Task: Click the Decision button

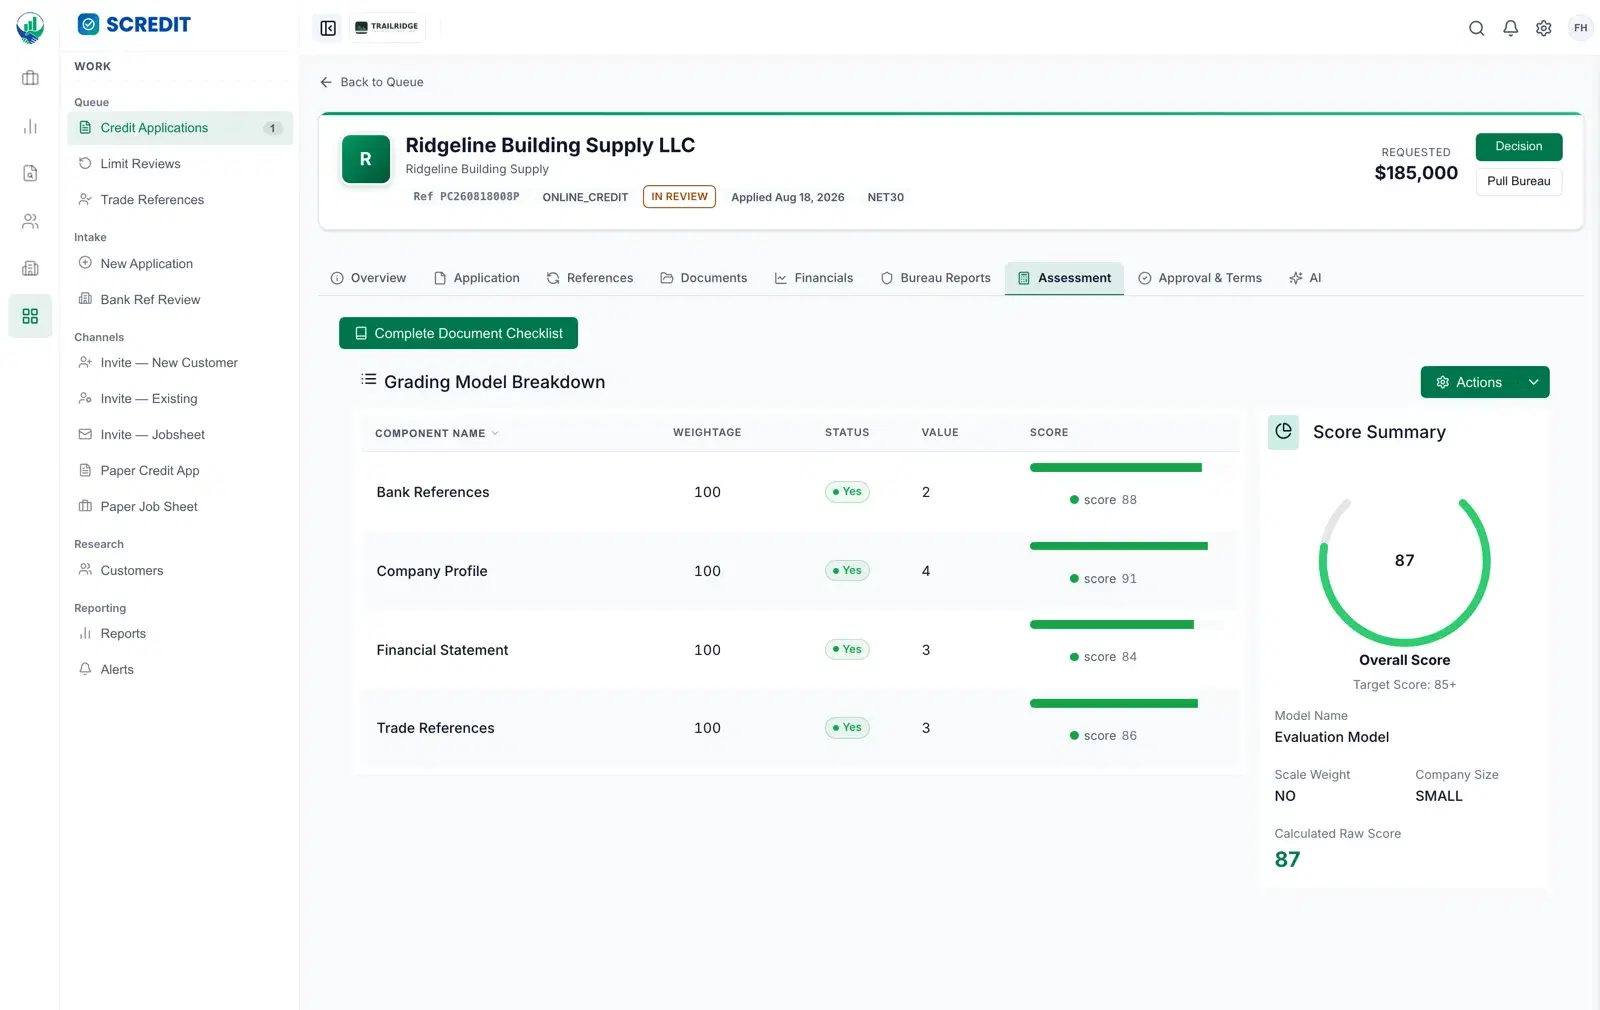Action: coord(1518,146)
